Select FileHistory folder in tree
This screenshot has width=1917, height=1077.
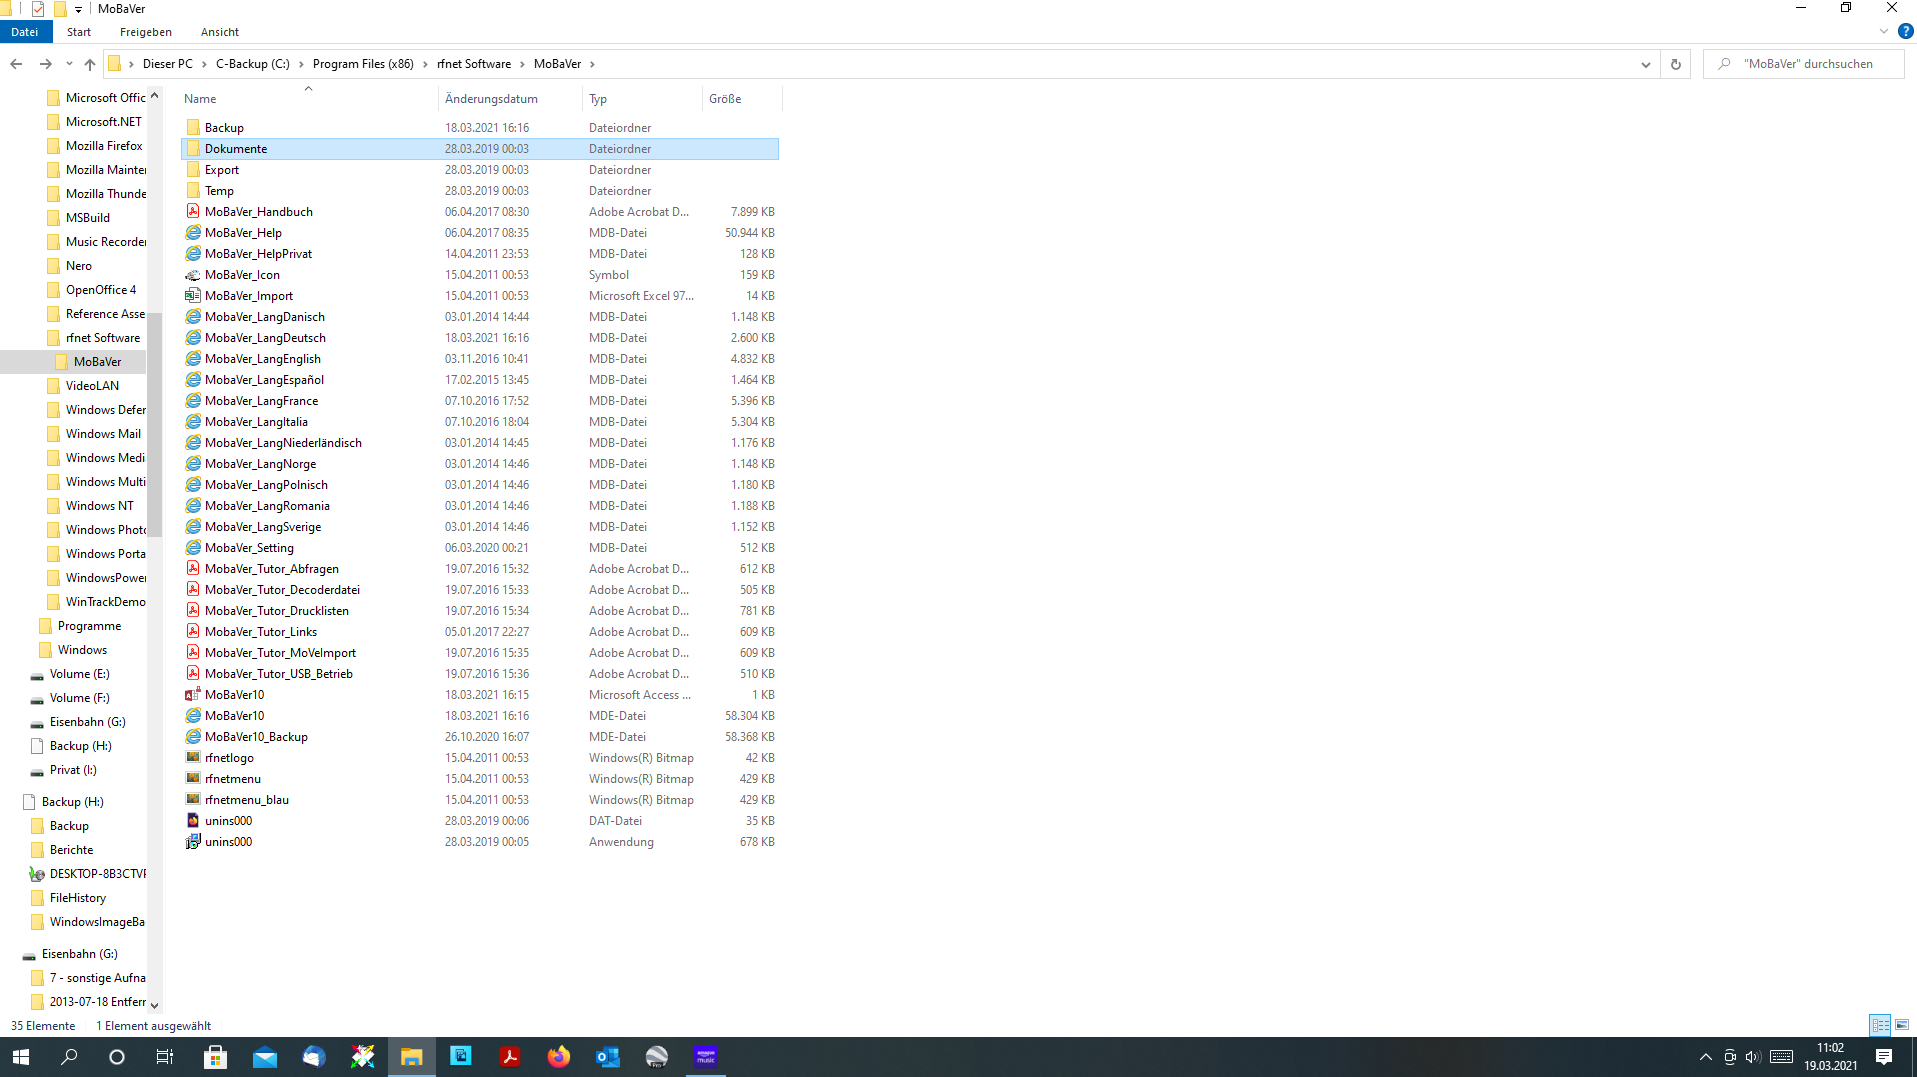78,898
